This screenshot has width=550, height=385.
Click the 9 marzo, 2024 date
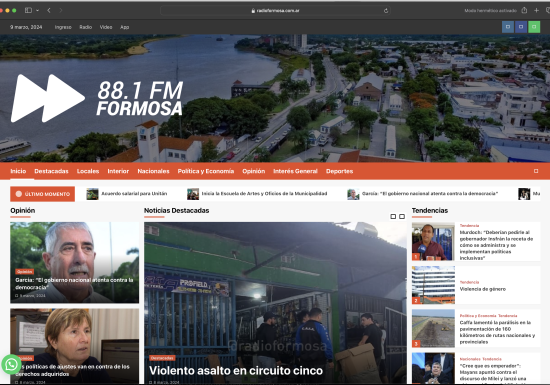point(26,27)
